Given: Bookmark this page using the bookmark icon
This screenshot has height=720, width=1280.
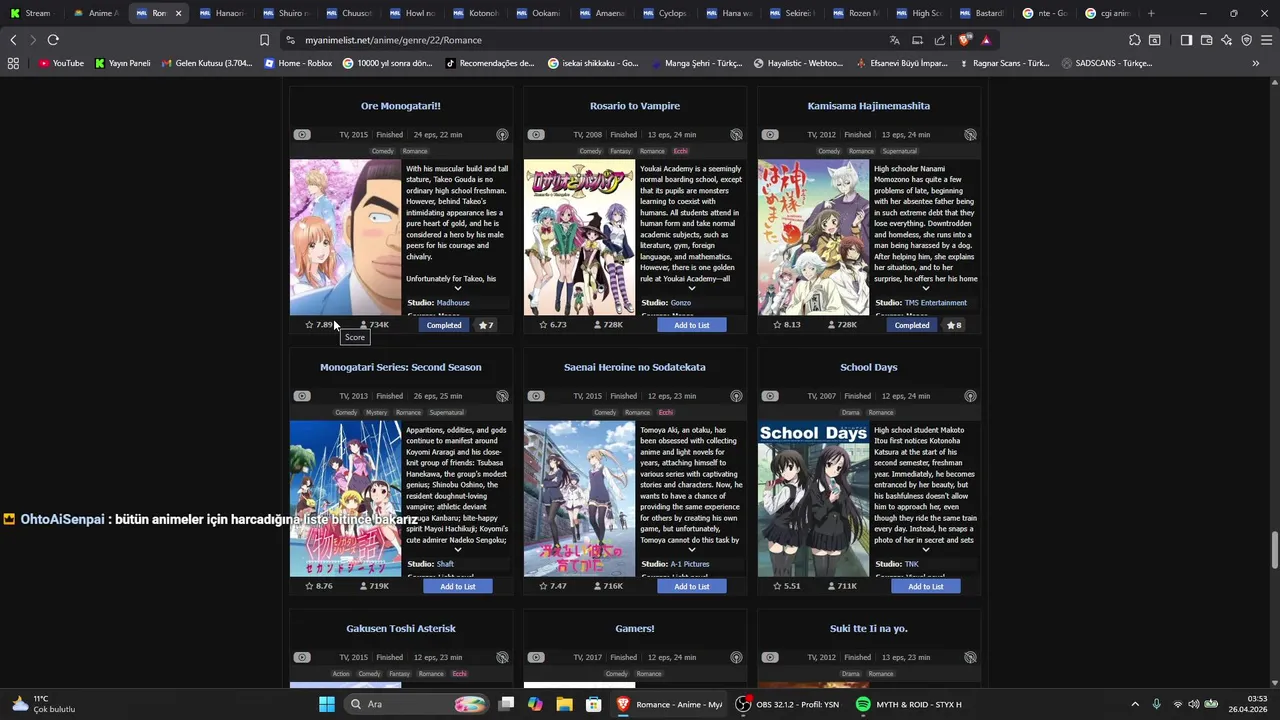Looking at the screenshot, I should (x=264, y=40).
